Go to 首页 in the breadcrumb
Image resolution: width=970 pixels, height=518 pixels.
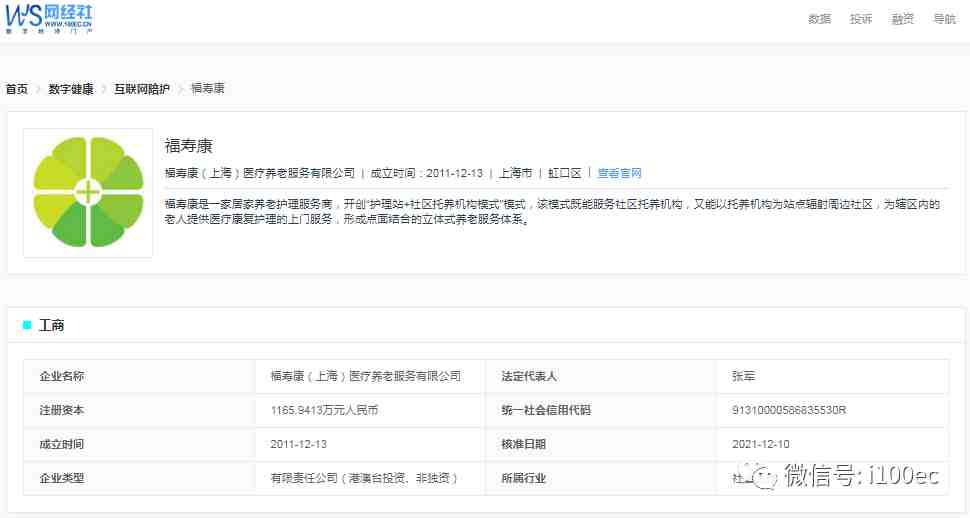pyautogui.click(x=17, y=89)
